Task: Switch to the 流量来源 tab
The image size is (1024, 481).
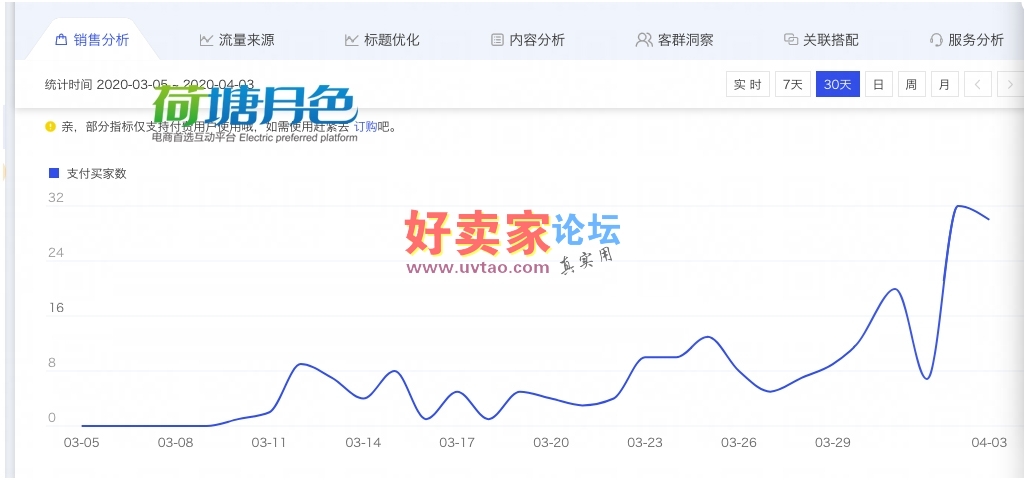Action: point(246,40)
